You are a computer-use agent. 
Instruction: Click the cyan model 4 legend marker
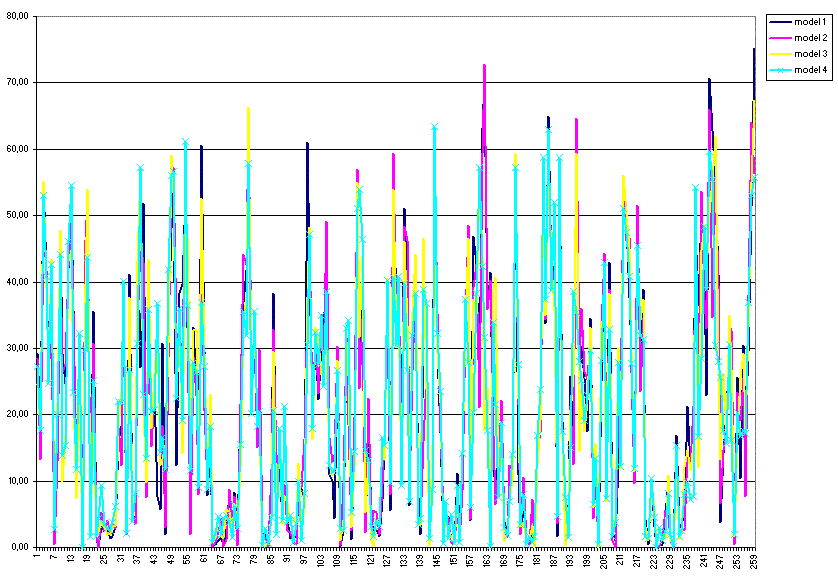point(781,69)
